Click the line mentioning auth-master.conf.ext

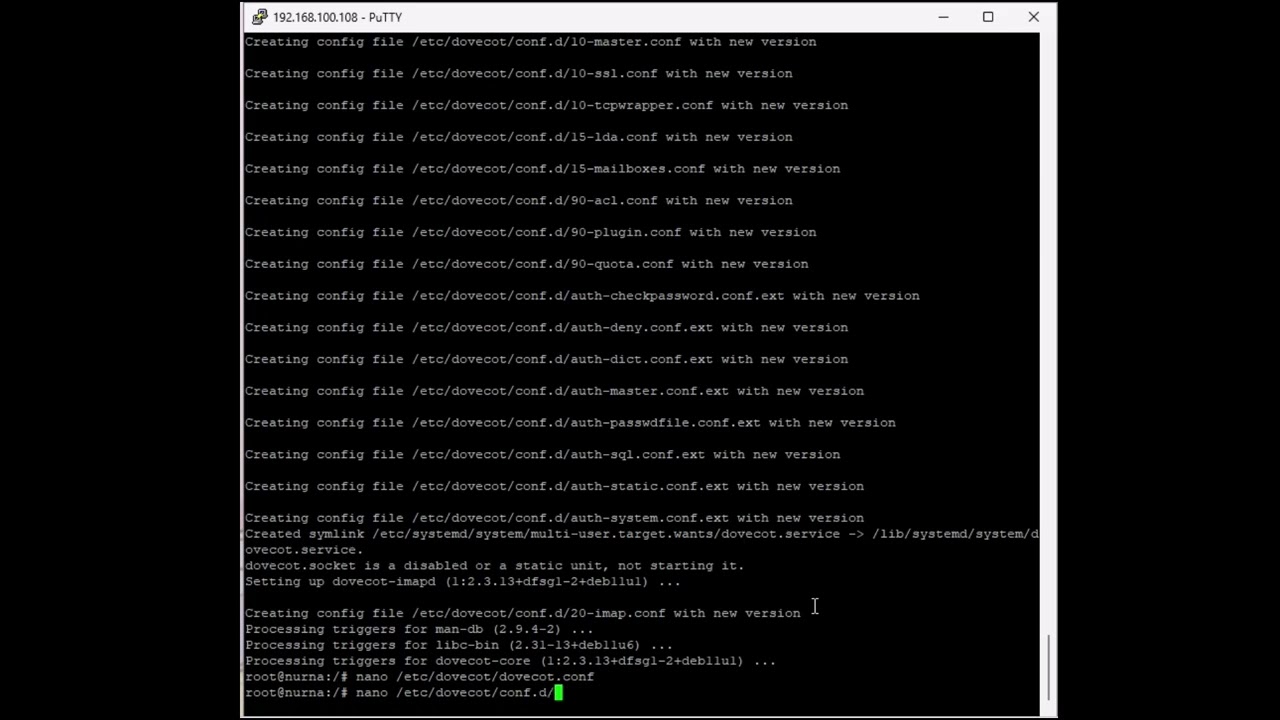555,391
